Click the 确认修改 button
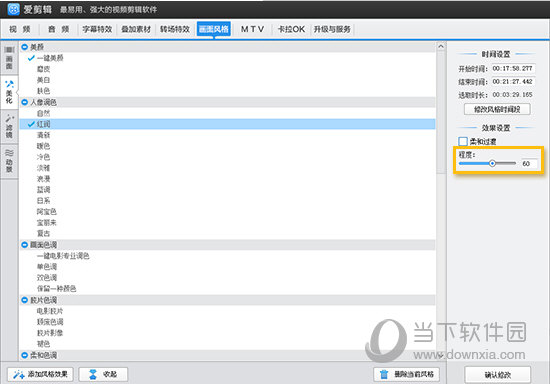This screenshot has width=550, height=384. tap(497, 375)
